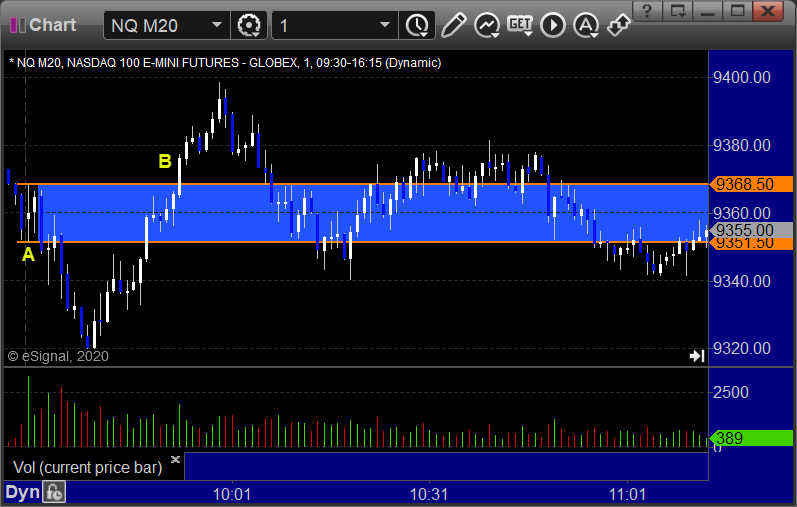Click the Chart window menu icon

click(x=18, y=25)
